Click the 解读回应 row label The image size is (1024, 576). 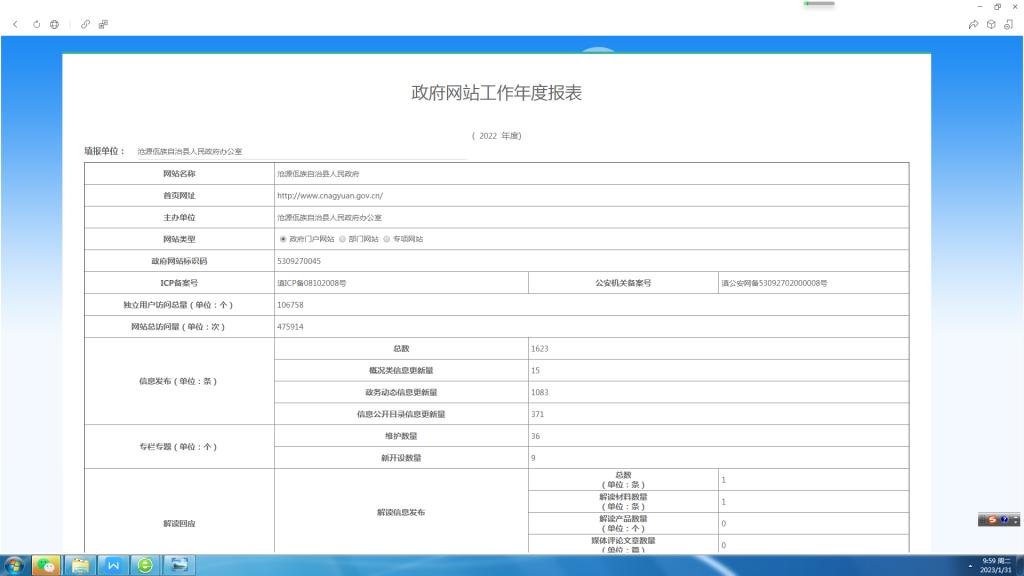click(179, 524)
